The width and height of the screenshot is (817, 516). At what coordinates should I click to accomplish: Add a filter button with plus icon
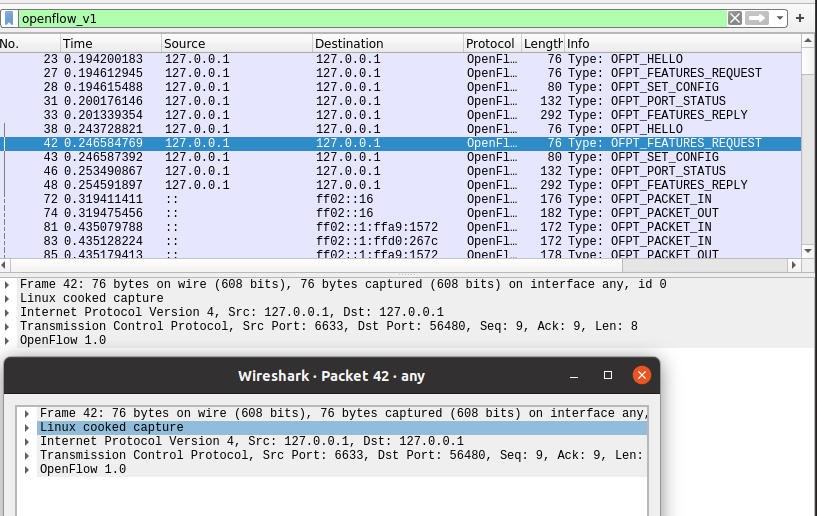(x=800, y=19)
